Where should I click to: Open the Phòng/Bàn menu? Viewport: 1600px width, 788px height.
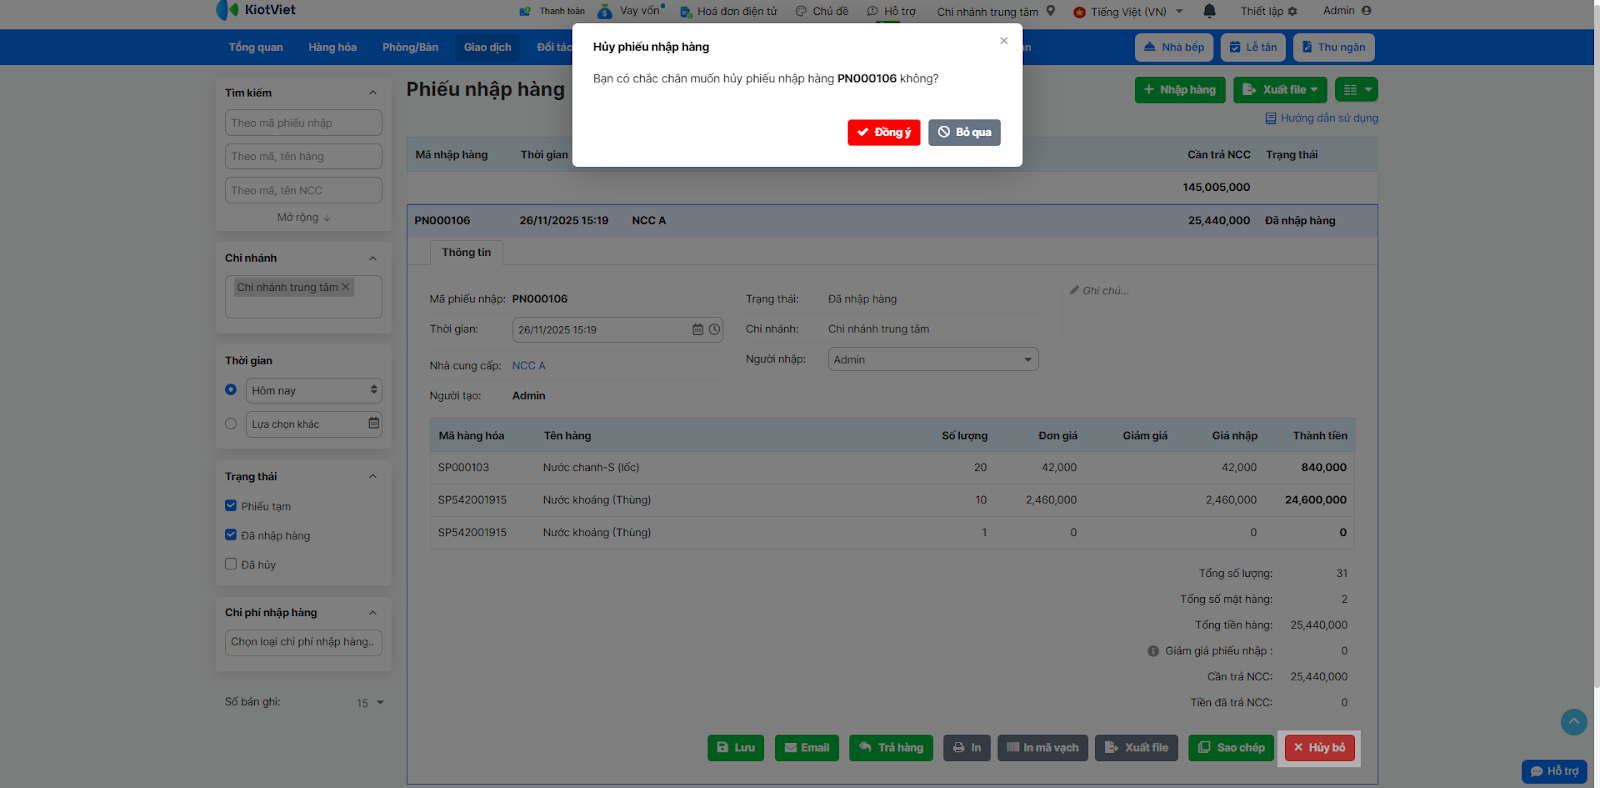(x=410, y=47)
